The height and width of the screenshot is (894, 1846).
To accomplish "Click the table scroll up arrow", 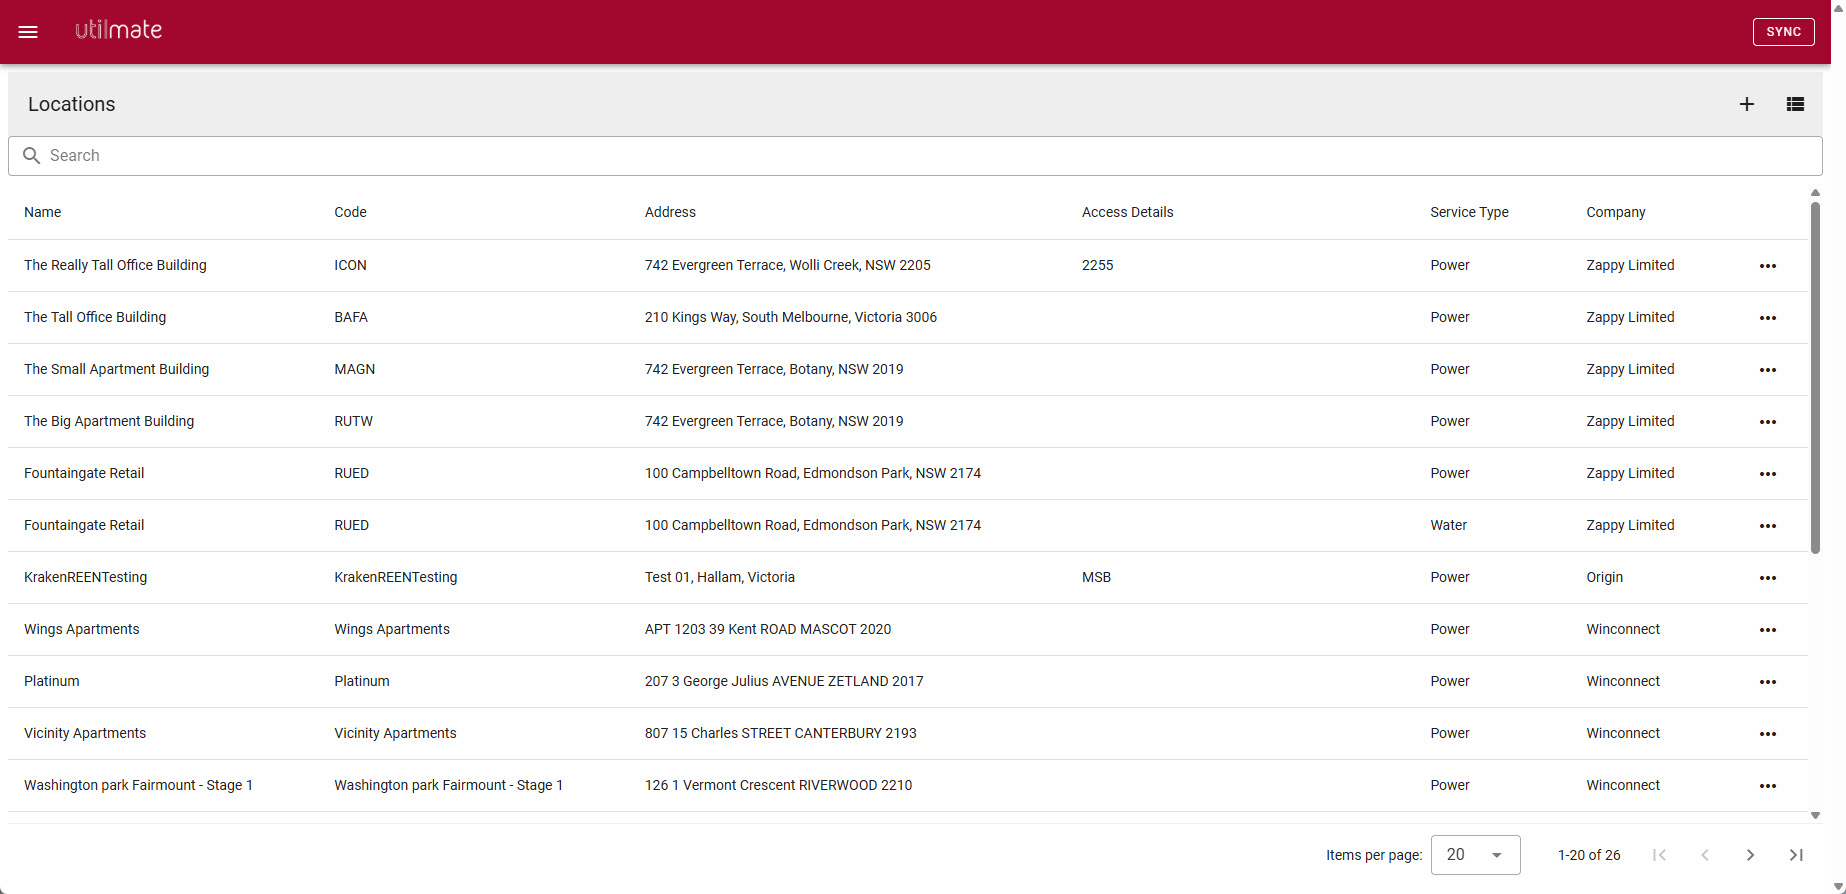I will 1815,193.
